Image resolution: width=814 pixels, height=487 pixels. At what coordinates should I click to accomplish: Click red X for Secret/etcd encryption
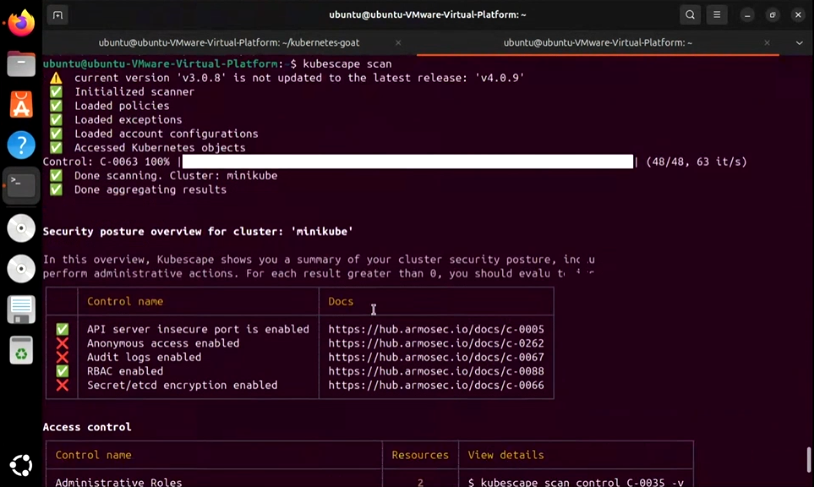coord(62,385)
